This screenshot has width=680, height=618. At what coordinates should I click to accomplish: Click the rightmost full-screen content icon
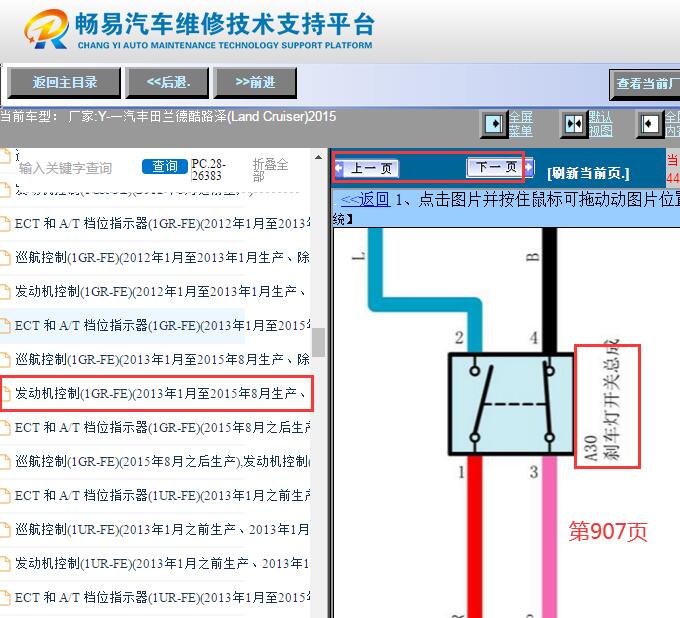[650, 124]
